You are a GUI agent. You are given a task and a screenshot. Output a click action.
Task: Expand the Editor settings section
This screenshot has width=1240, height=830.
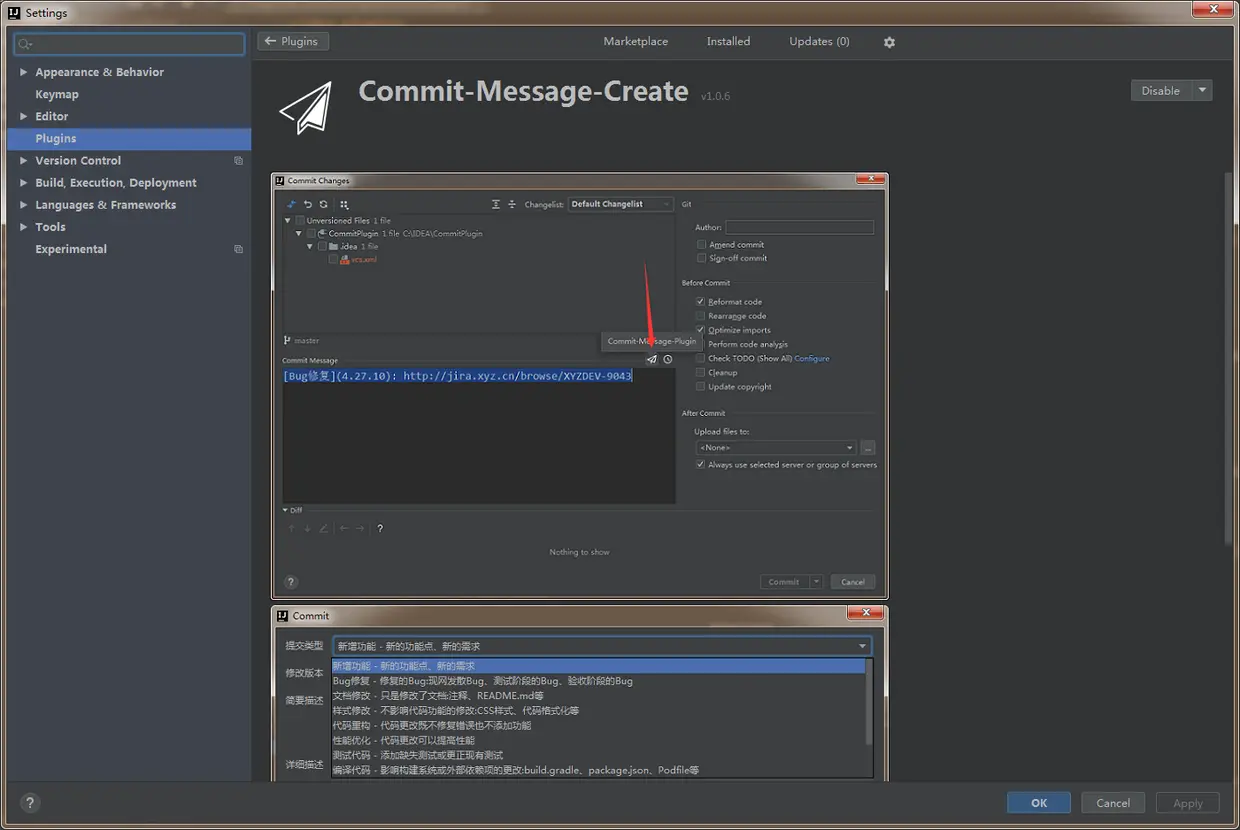[x=24, y=116]
